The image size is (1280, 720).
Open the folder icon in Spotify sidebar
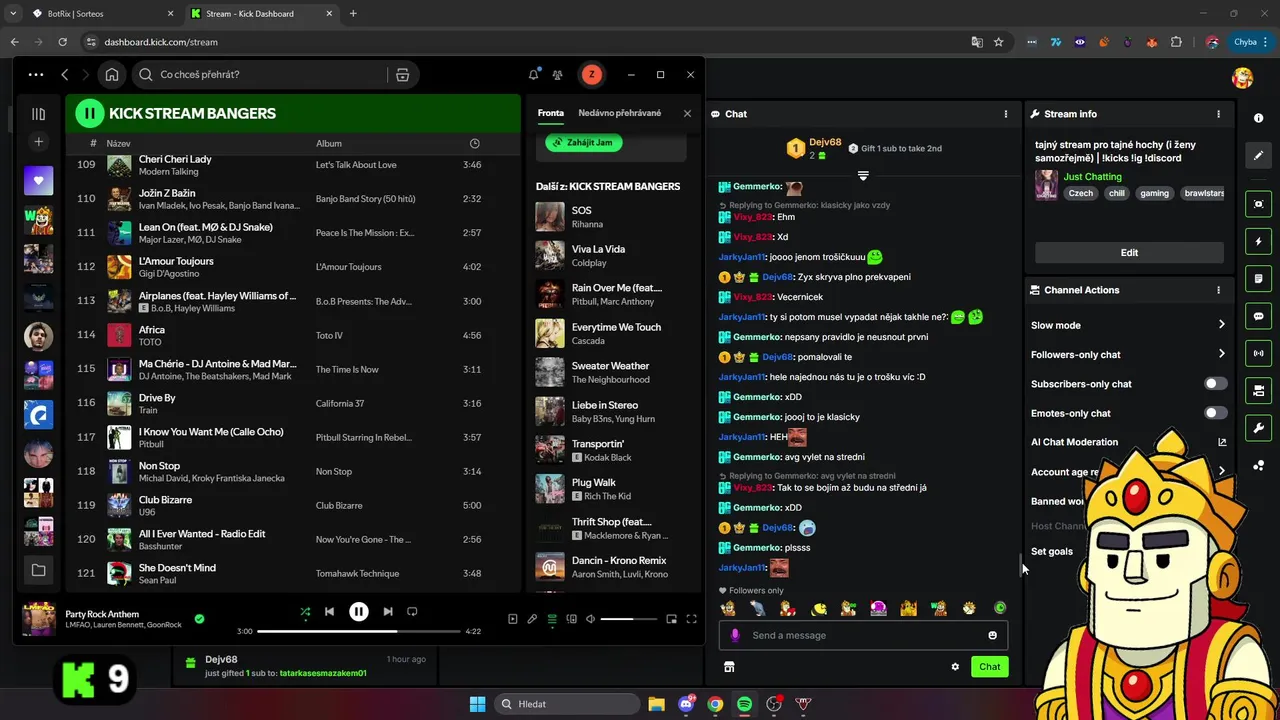[x=38, y=570]
